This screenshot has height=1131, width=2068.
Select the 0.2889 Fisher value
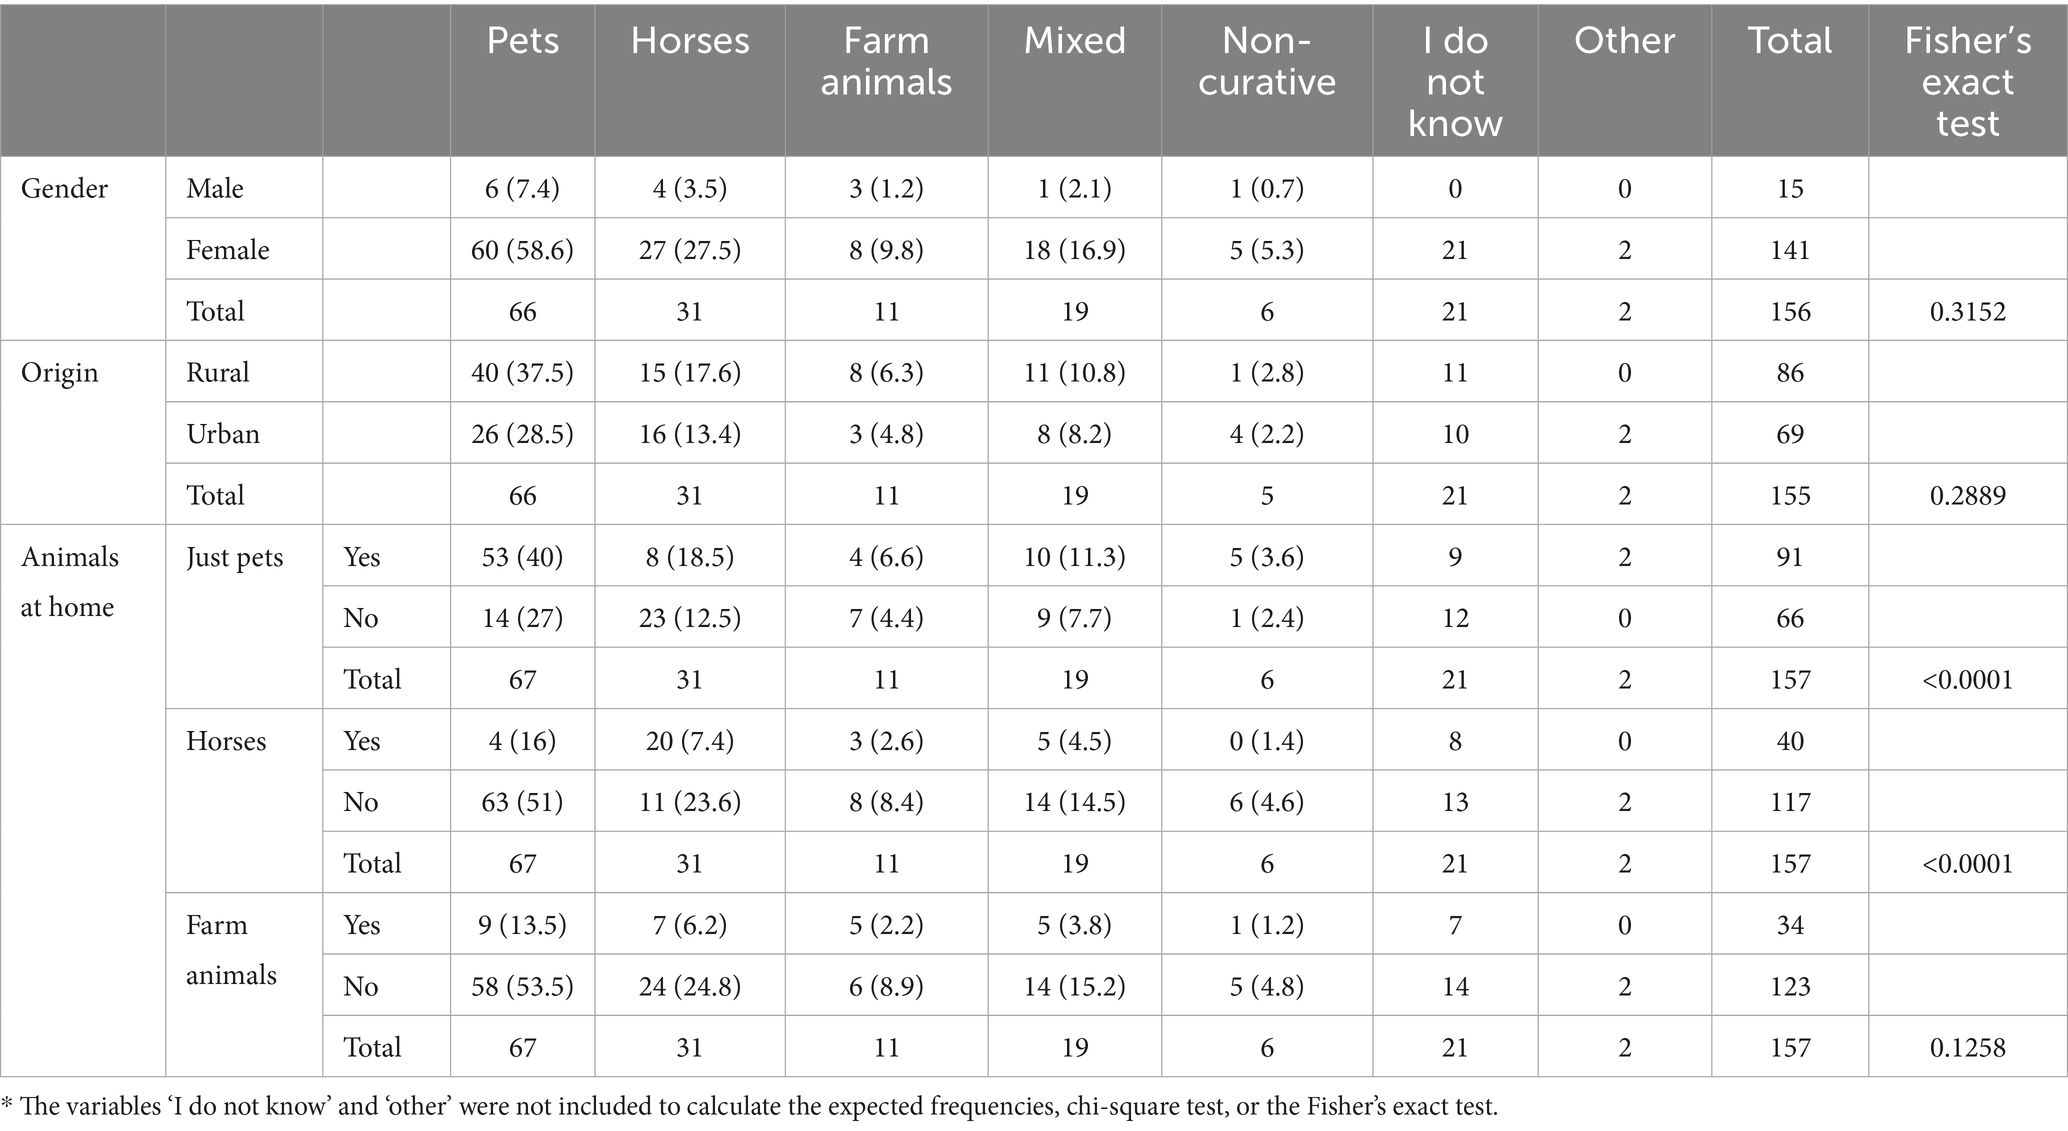[x=1967, y=495]
